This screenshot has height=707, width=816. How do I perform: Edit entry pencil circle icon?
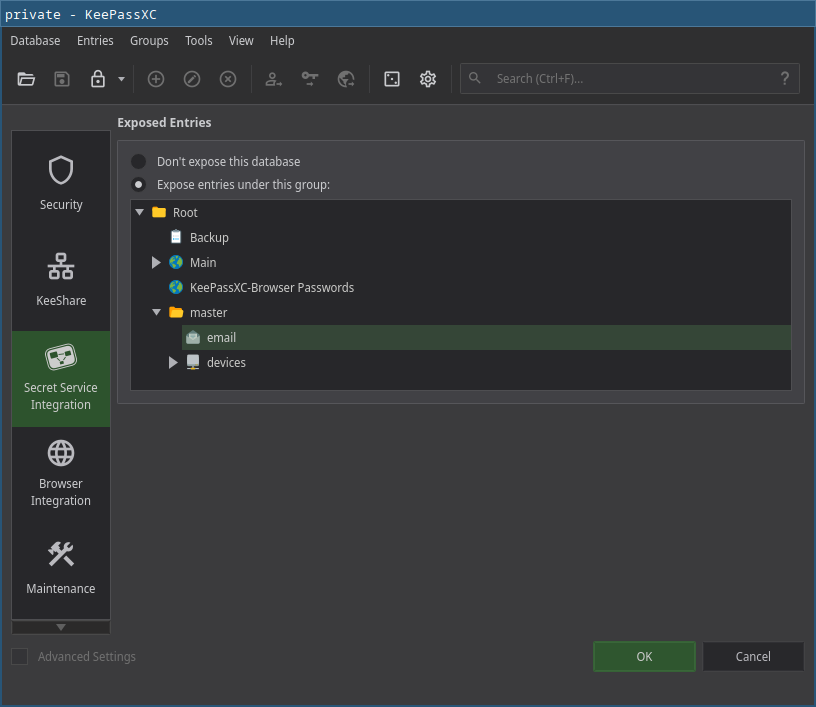point(192,79)
